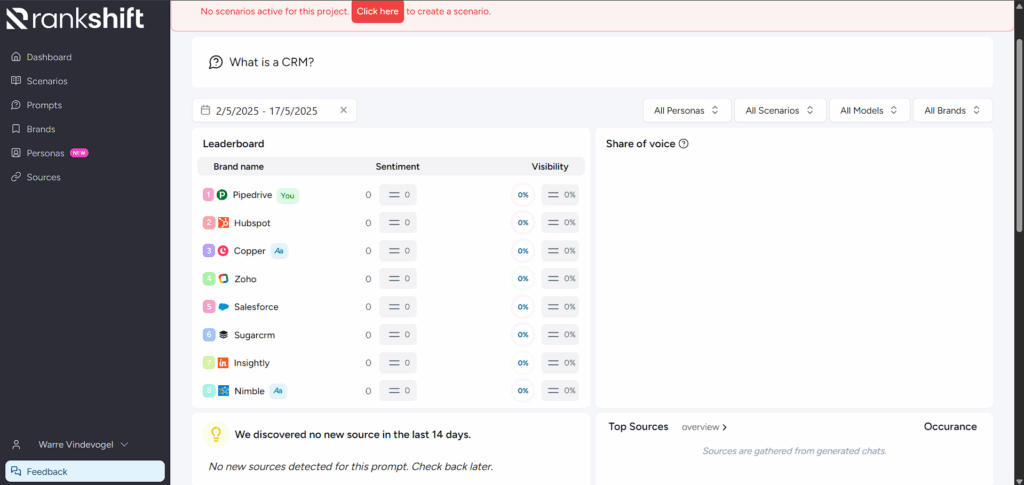Click the Aa badge beside Copper

[280, 251]
